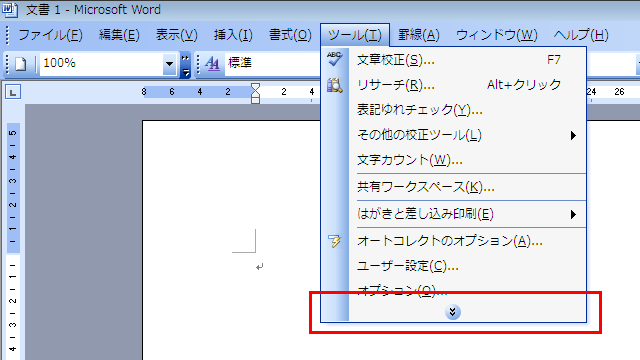640x360 pixels.
Task: Click the Research book icon in menu
Action: pyautogui.click(x=334, y=85)
